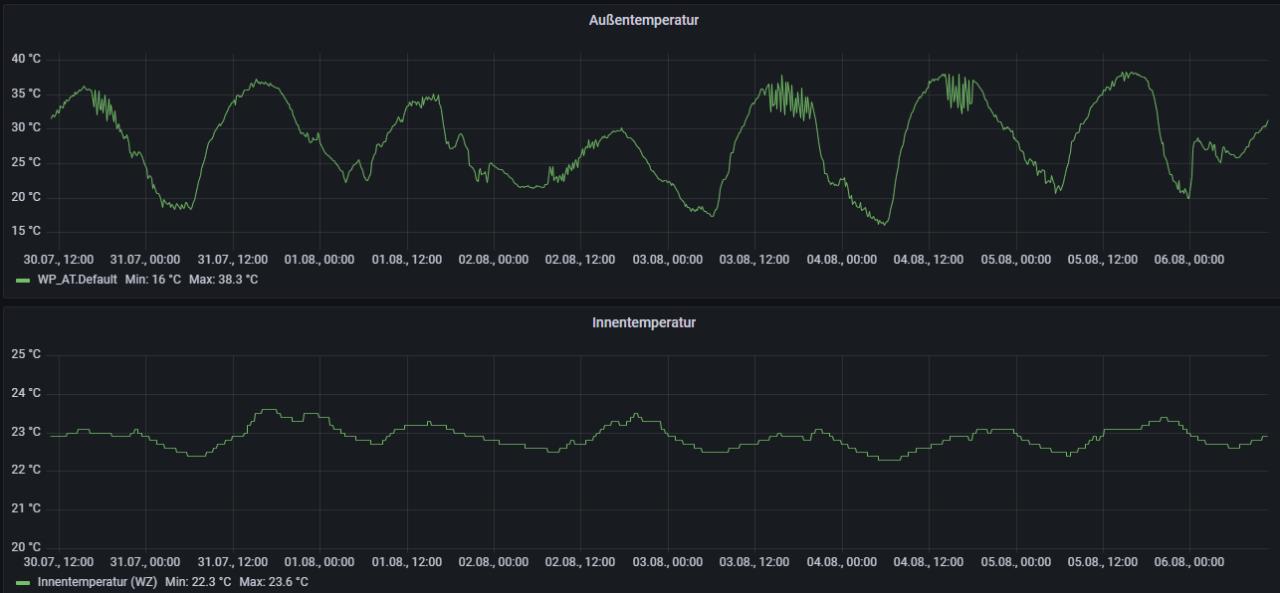
Task: Click the '35 °C' y-axis label
Action: click(26, 94)
